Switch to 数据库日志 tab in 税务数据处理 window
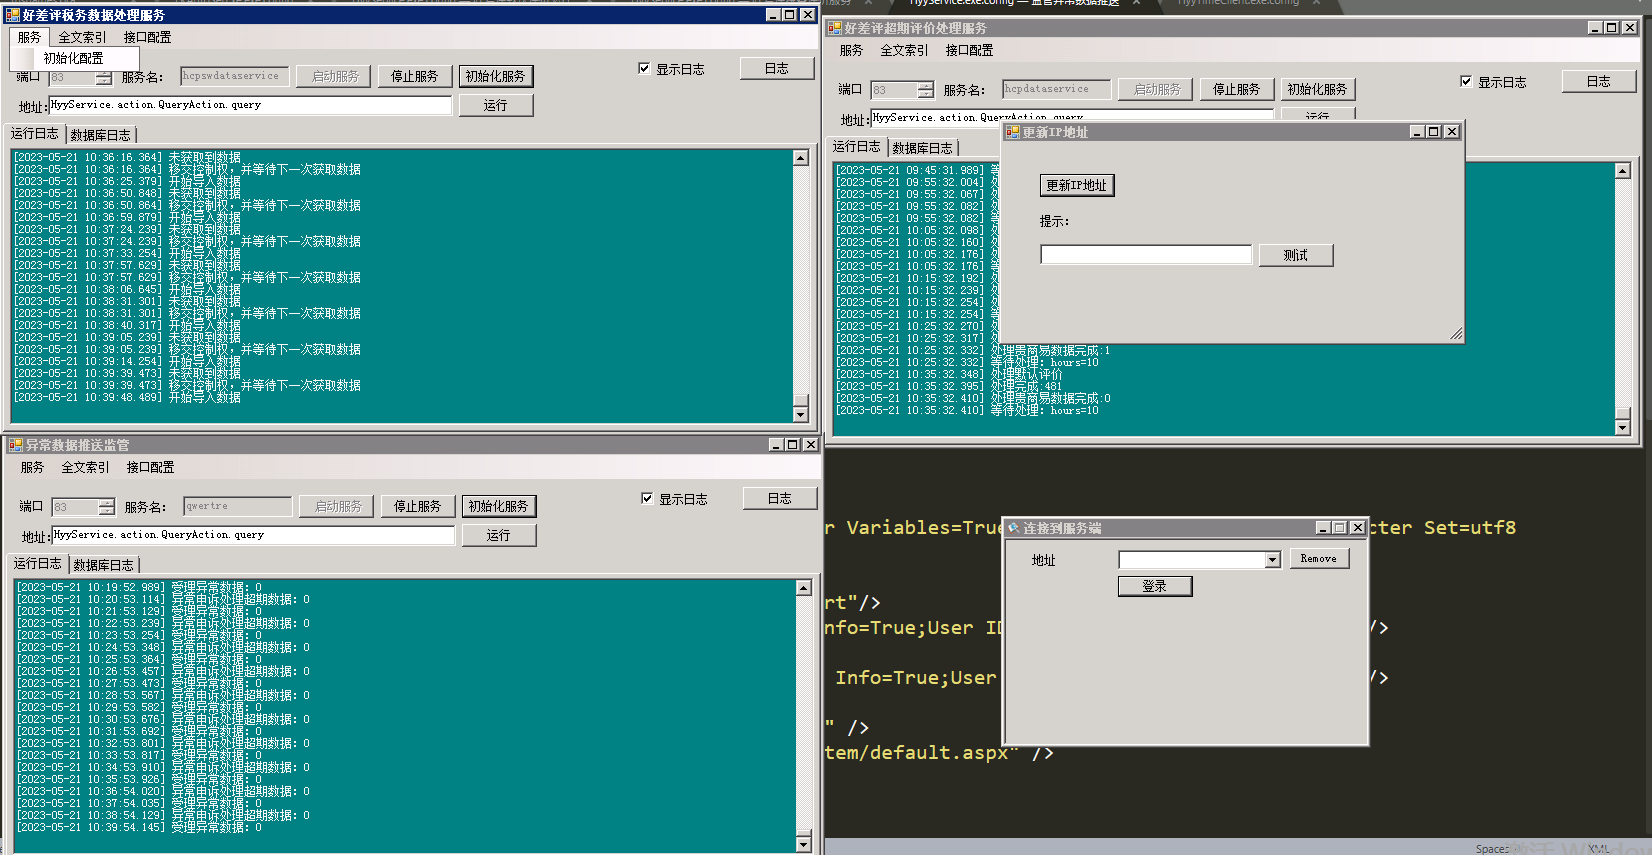The image size is (1652, 855). (x=101, y=135)
